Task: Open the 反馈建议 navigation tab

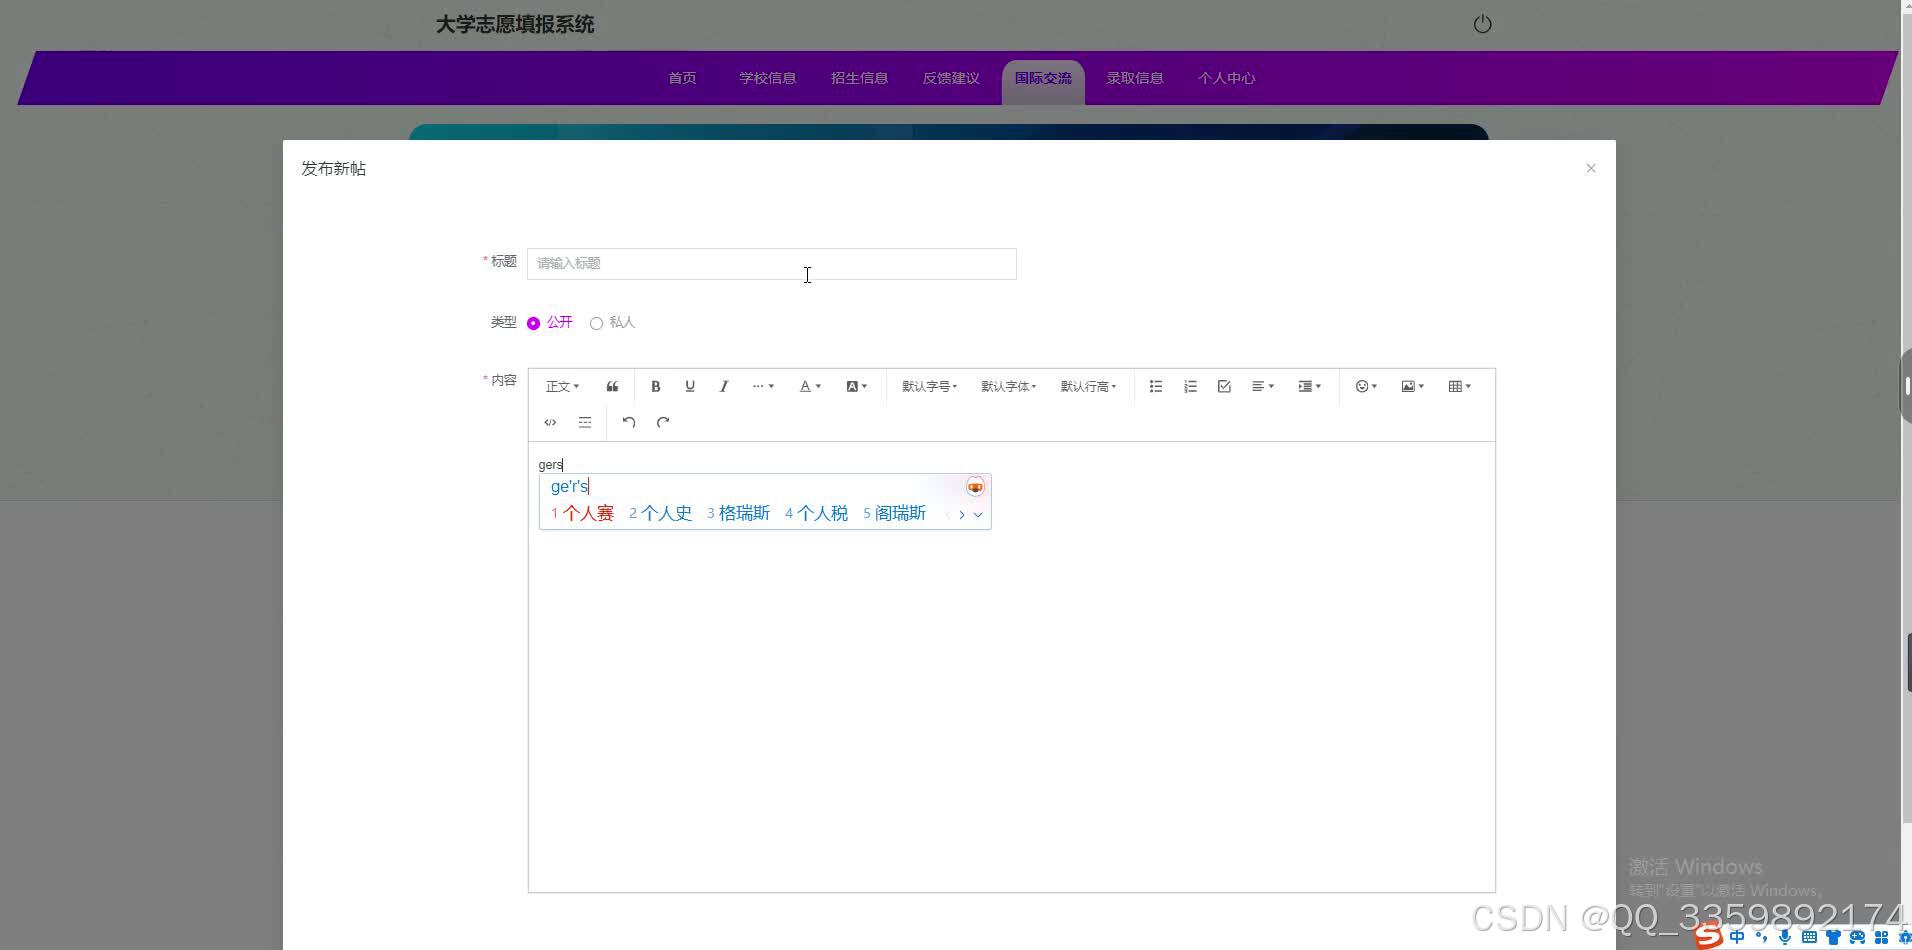Action: [x=951, y=78]
